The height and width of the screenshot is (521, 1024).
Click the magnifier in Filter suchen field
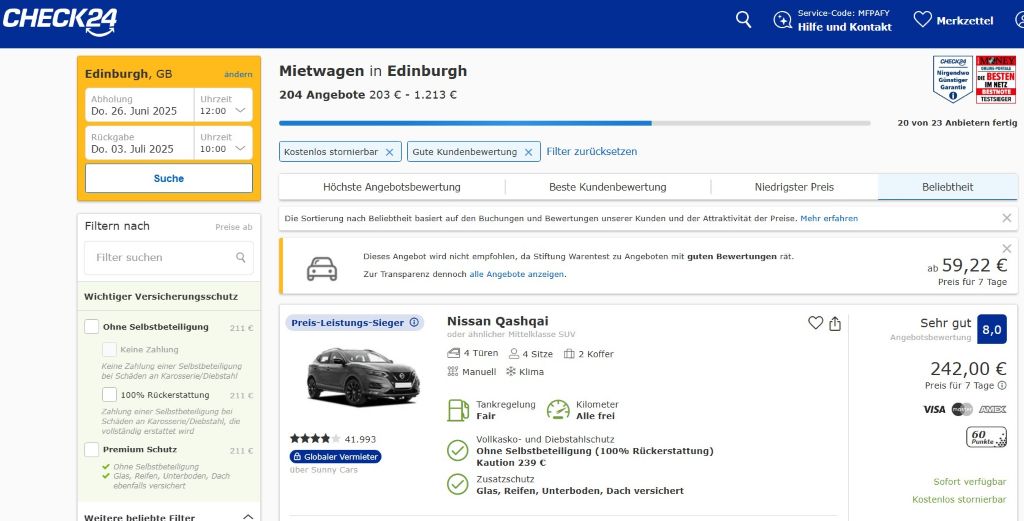pyautogui.click(x=241, y=257)
